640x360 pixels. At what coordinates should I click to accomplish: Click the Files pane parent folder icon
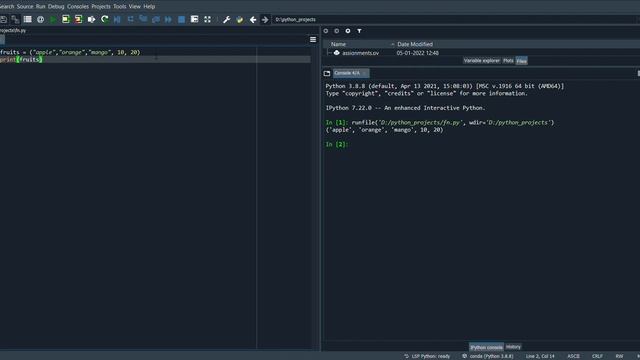tap(348, 31)
